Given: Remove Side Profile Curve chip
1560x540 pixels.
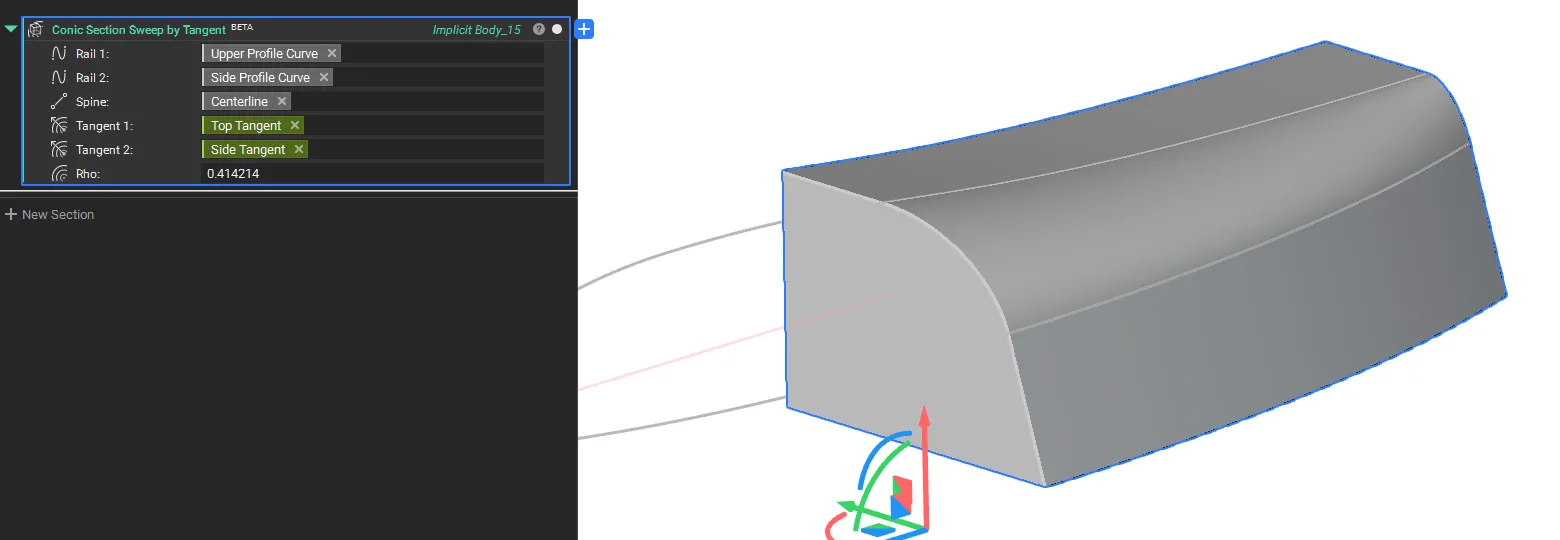Looking at the screenshot, I should (x=324, y=77).
